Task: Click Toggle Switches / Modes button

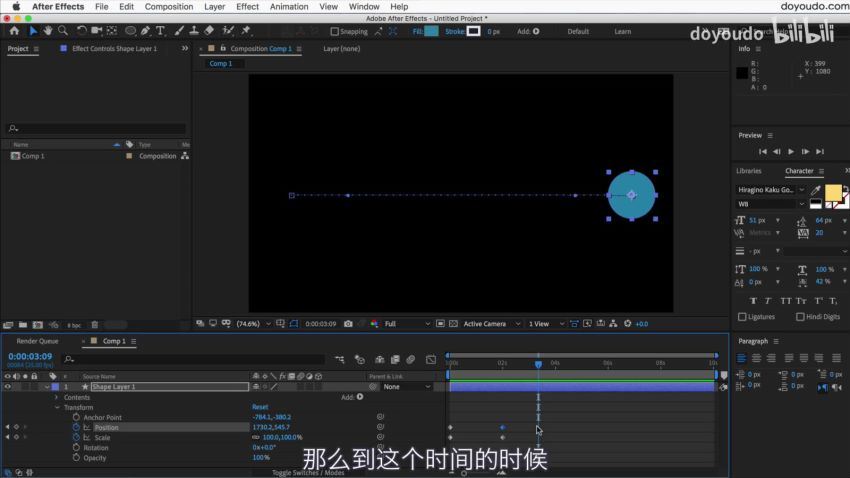Action: coord(308,473)
